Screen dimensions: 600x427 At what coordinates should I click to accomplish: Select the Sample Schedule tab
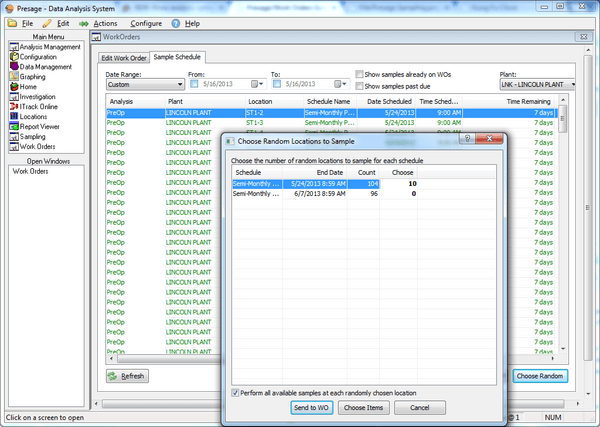(177, 57)
